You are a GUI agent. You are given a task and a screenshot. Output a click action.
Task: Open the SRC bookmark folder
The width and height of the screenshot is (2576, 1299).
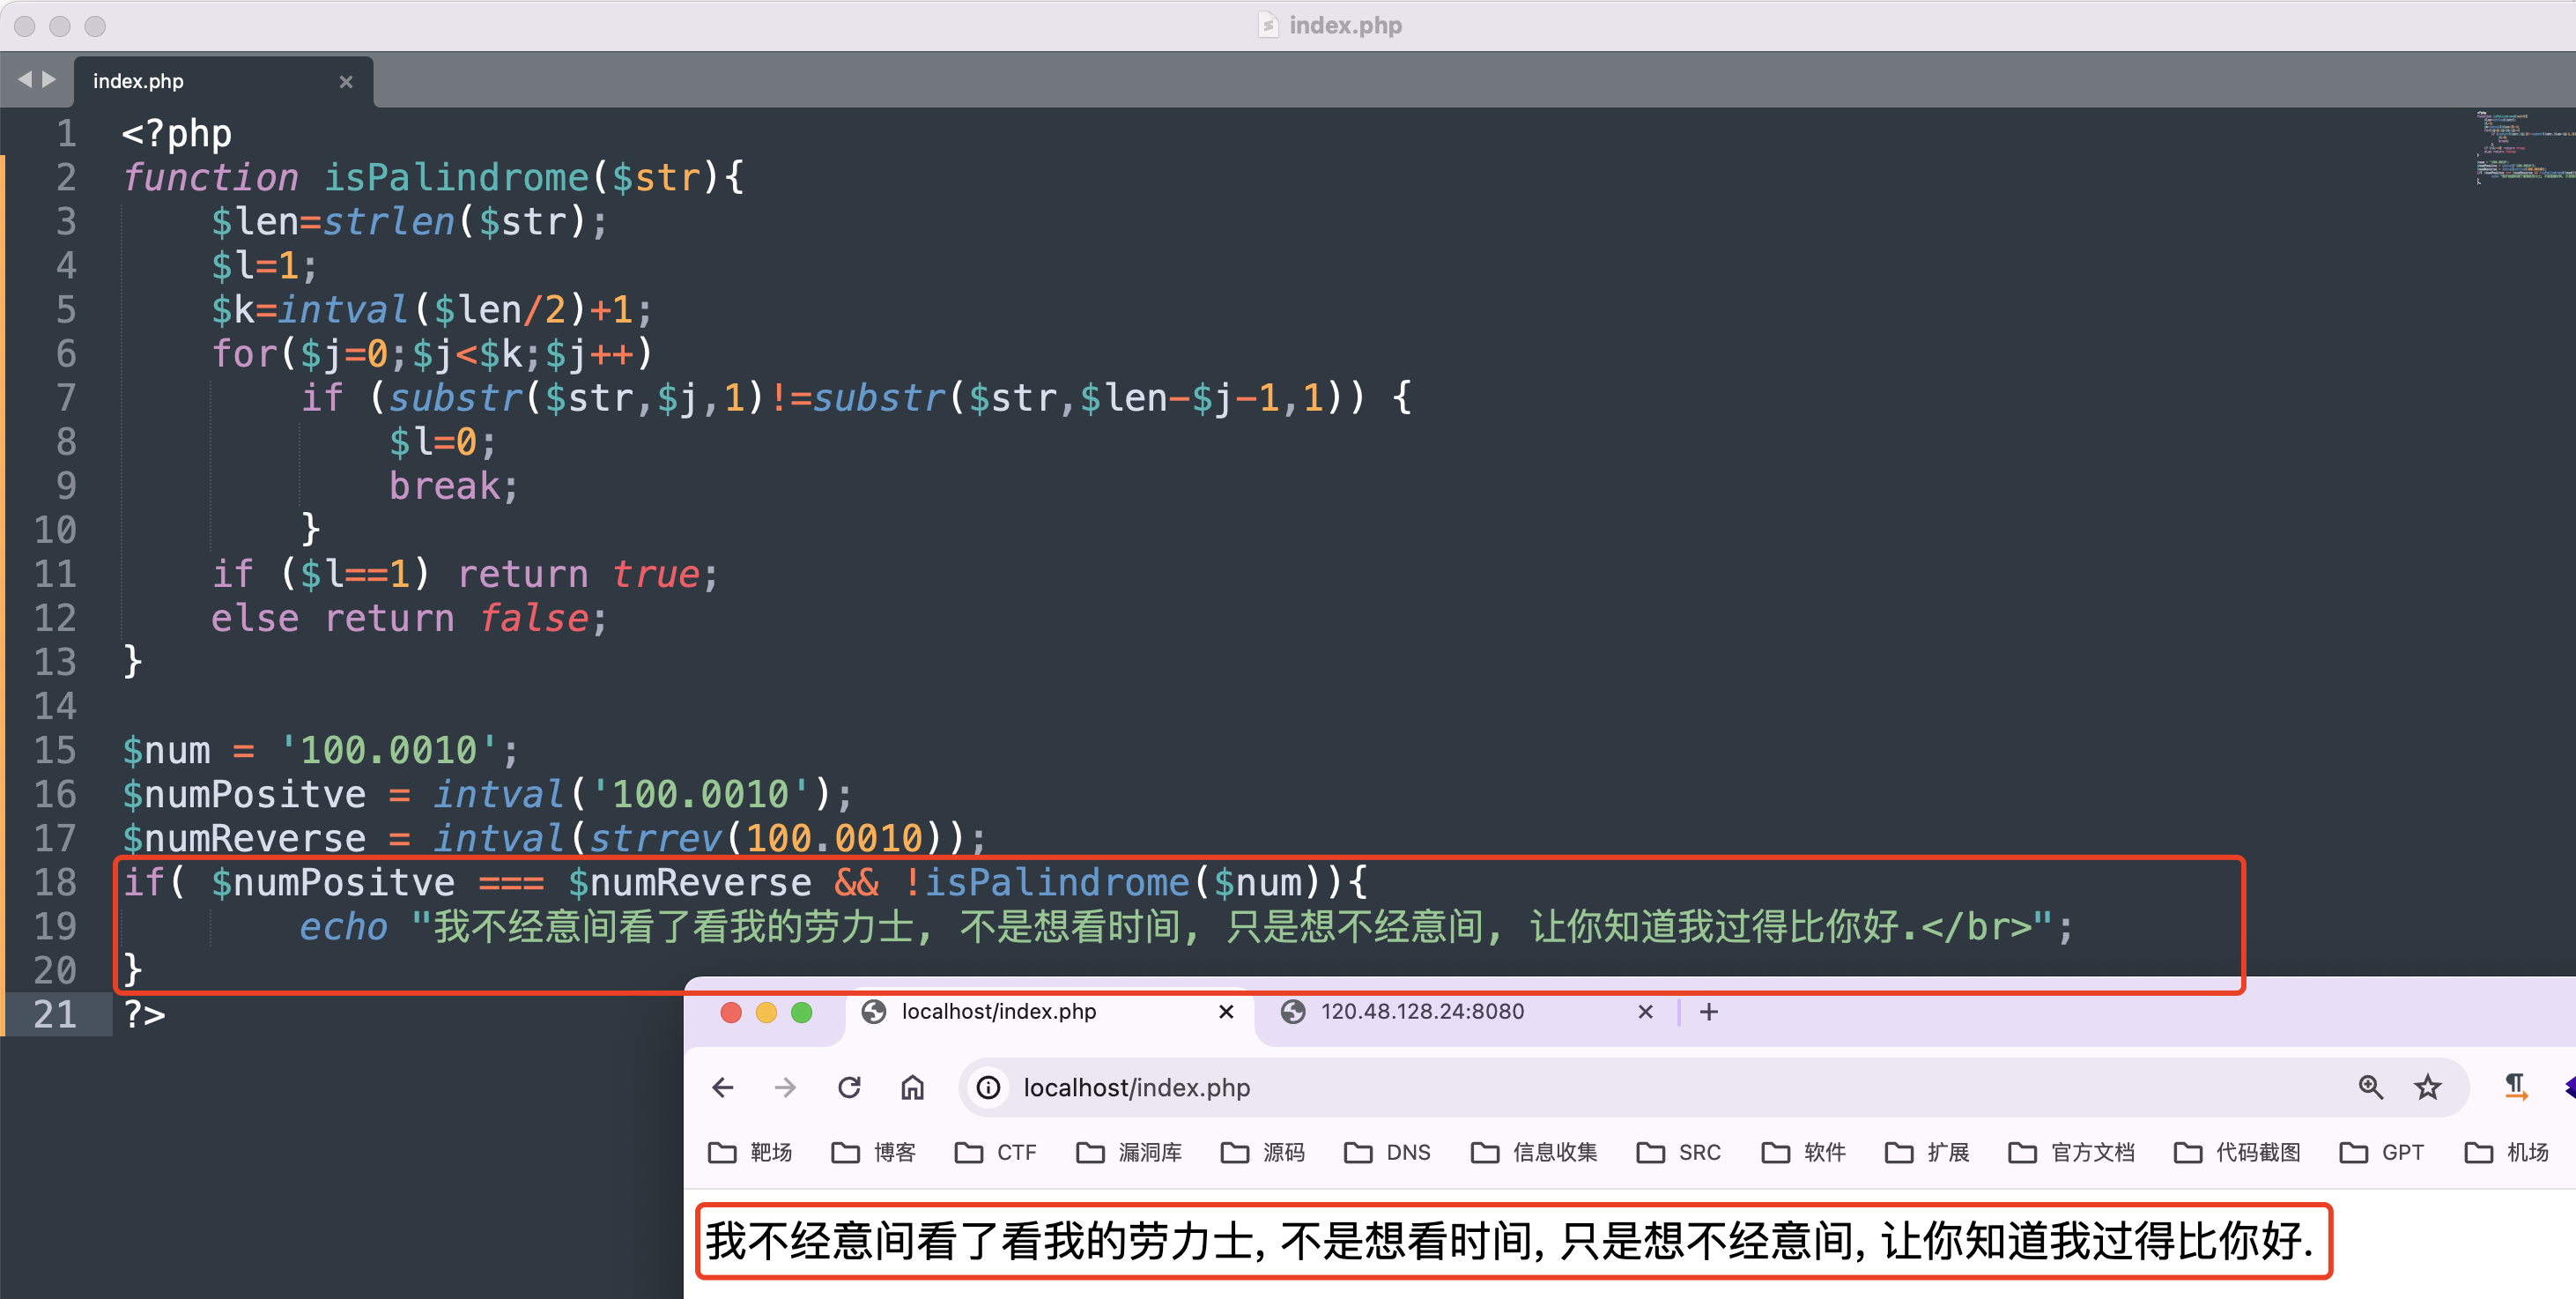click(1680, 1152)
